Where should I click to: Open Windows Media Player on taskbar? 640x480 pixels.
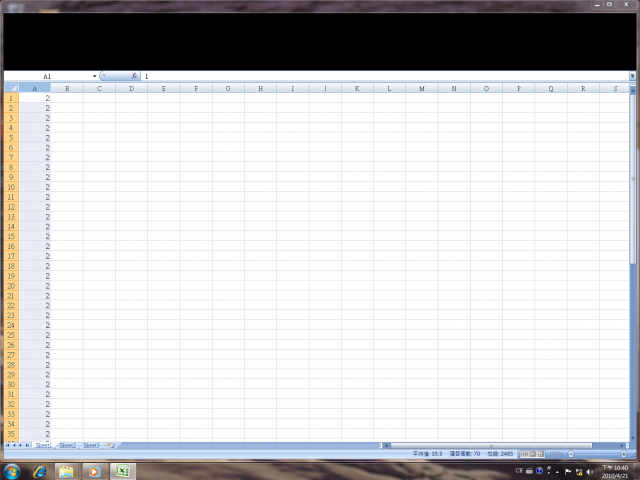95,472
